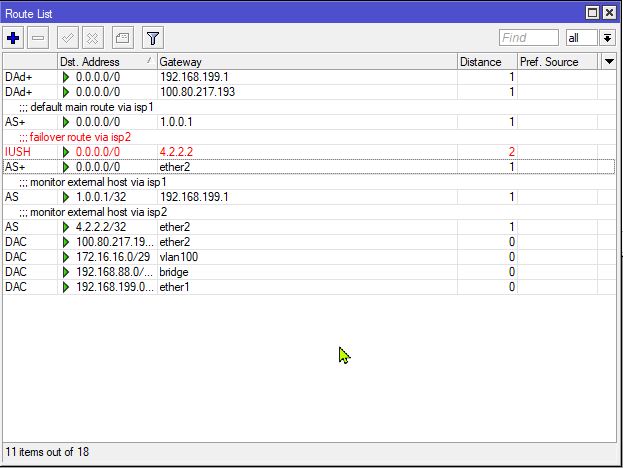Screen dimensions: 623x468
Task: Sort by Distance column header
Action: [x=487, y=62]
